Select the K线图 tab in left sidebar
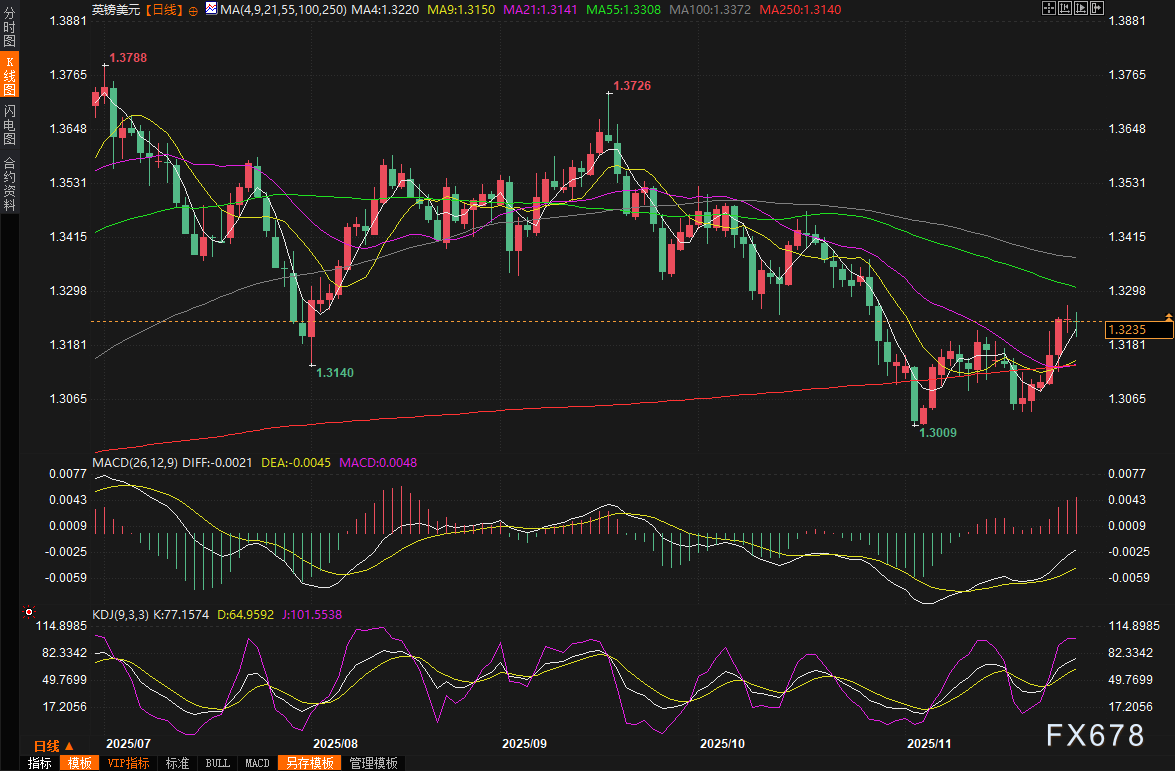The width and height of the screenshot is (1175, 771). click(x=9, y=75)
